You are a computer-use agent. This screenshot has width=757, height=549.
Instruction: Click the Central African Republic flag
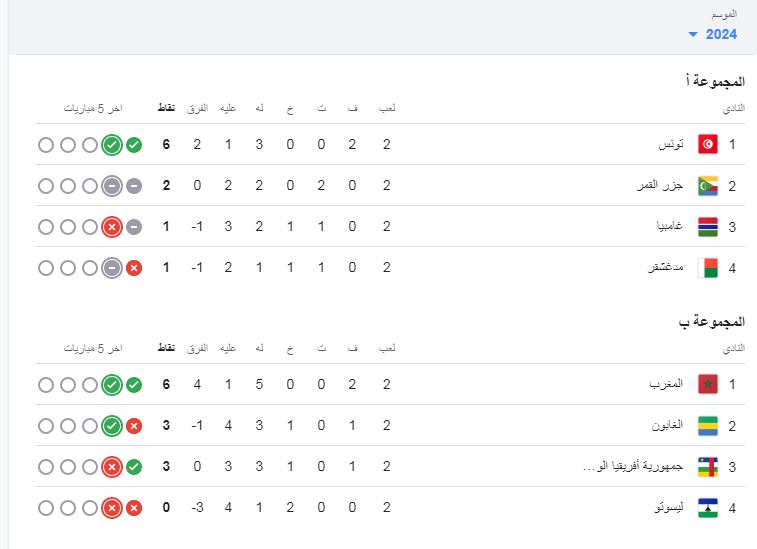(x=707, y=467)
